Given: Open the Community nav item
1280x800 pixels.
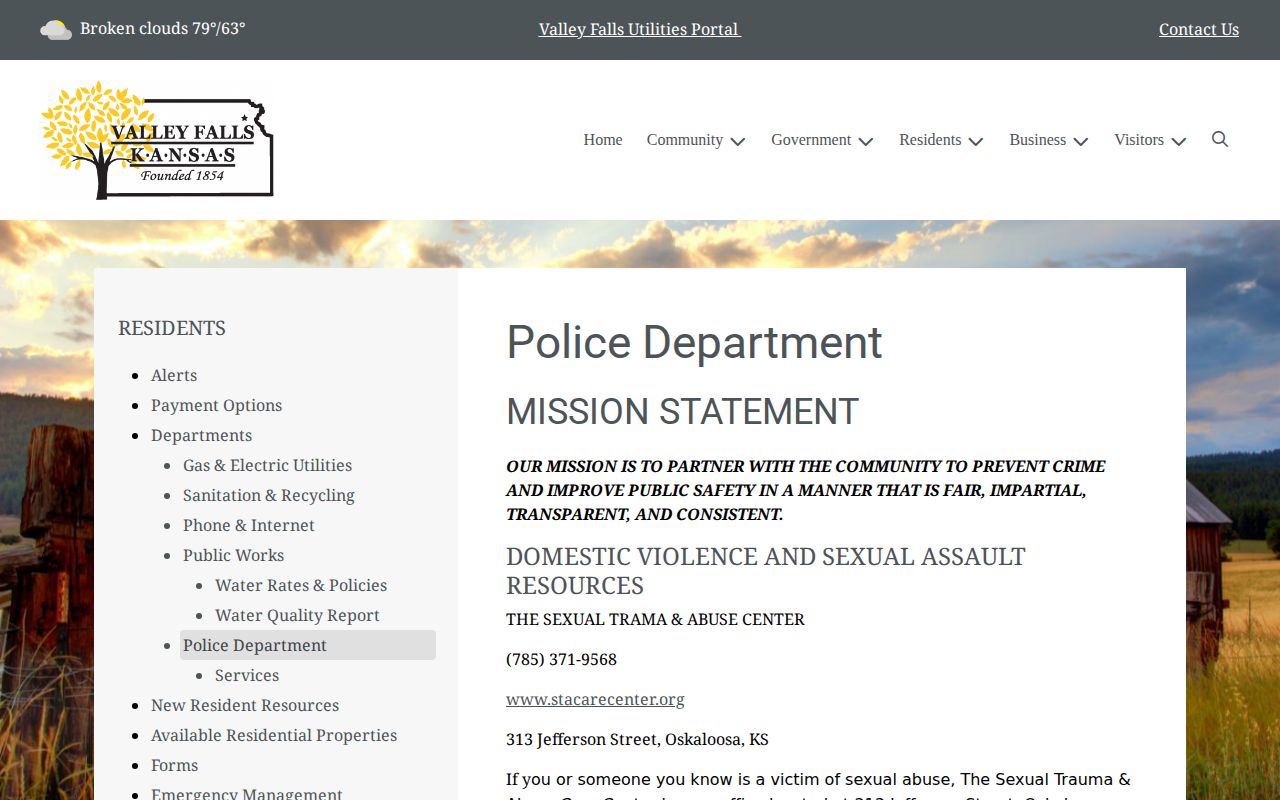Looking at the screenshot, I should (x=685, y=140).
